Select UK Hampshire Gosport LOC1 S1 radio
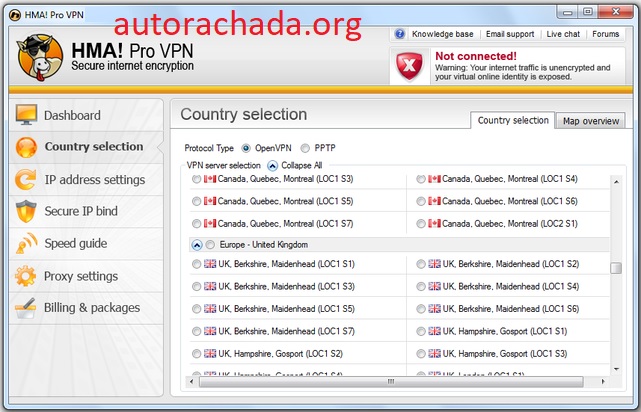Viewport: 641px width, 412px height. 421,331
